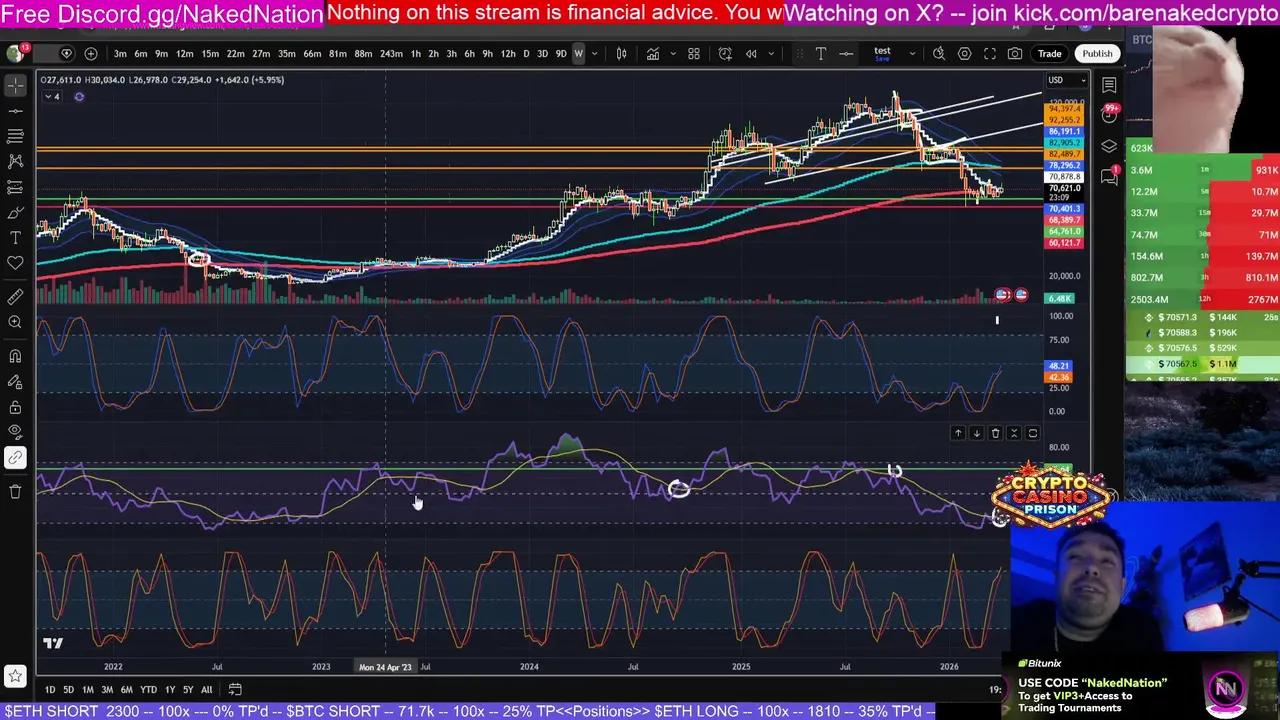Select the crosshair cursor tool
The image size is (1280, 720).
pyautogui.click(x=15, y=85)
